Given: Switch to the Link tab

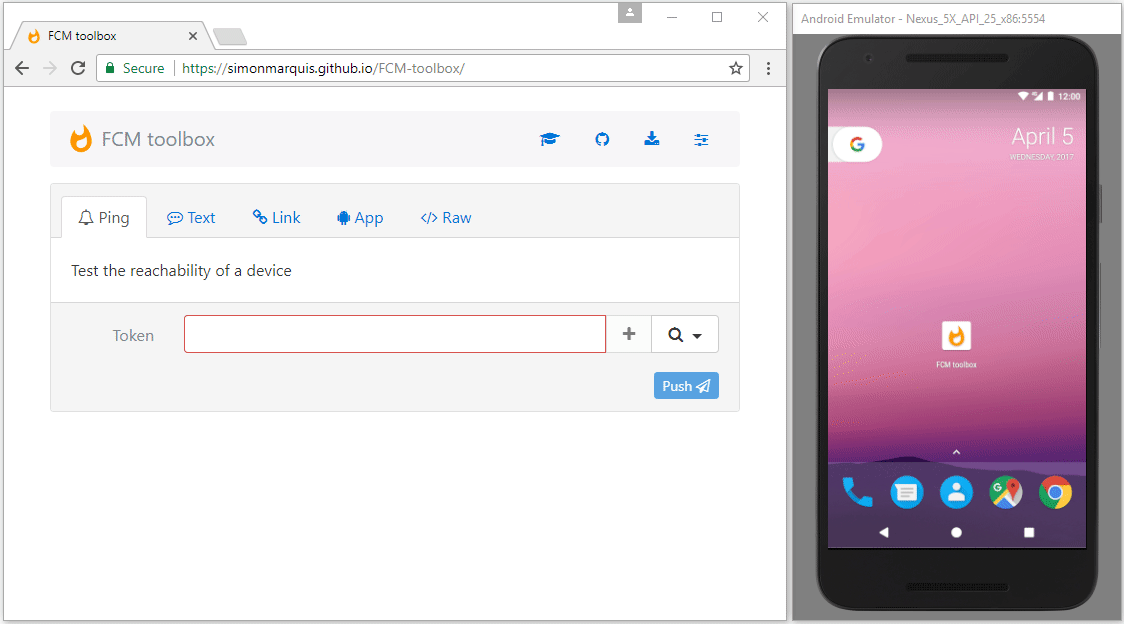Looking at the screenshot, I should [x=277, y=217].
